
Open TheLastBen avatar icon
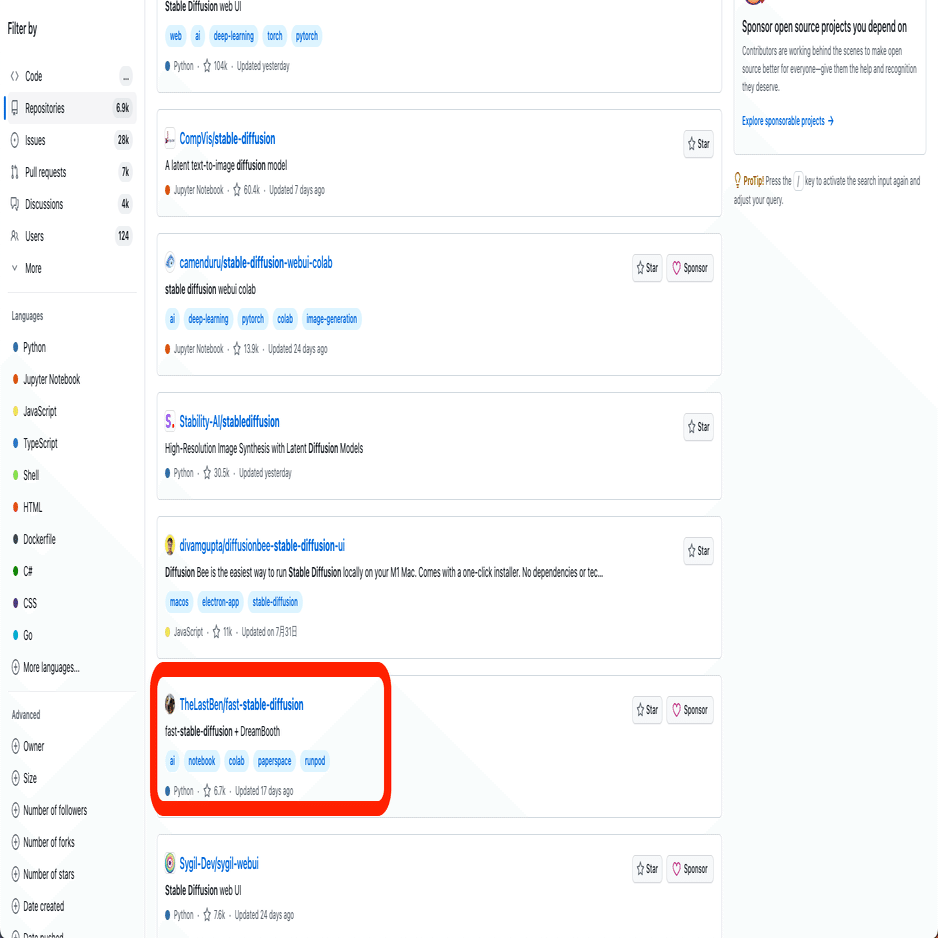[170, 704]
